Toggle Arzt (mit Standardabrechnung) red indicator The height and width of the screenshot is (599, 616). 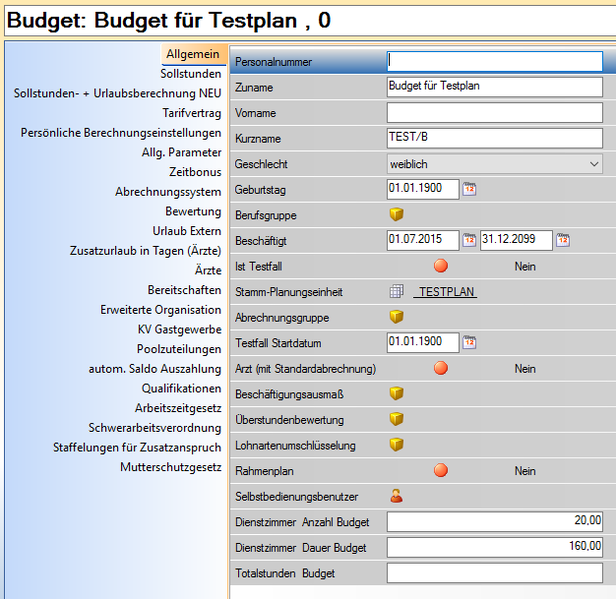[x=440, y=368]
